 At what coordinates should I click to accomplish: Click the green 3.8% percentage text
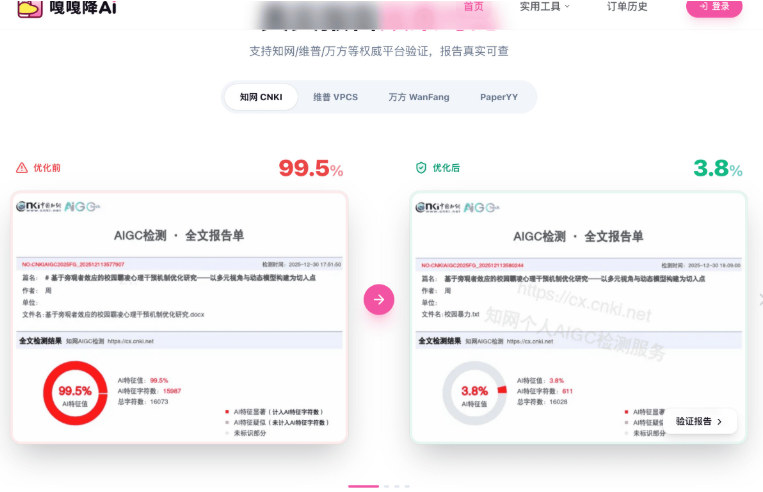[x=718, y=168]
